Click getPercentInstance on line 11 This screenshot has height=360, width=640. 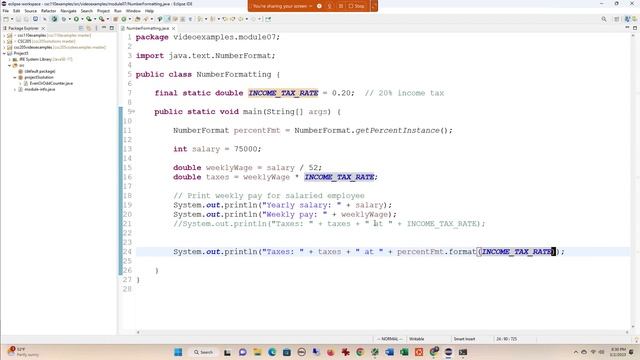pos(397,131)
